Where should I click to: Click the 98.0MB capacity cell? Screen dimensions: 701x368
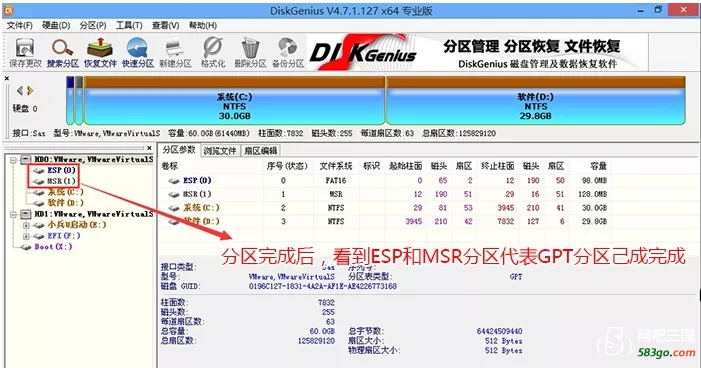(x=594, y=181)
